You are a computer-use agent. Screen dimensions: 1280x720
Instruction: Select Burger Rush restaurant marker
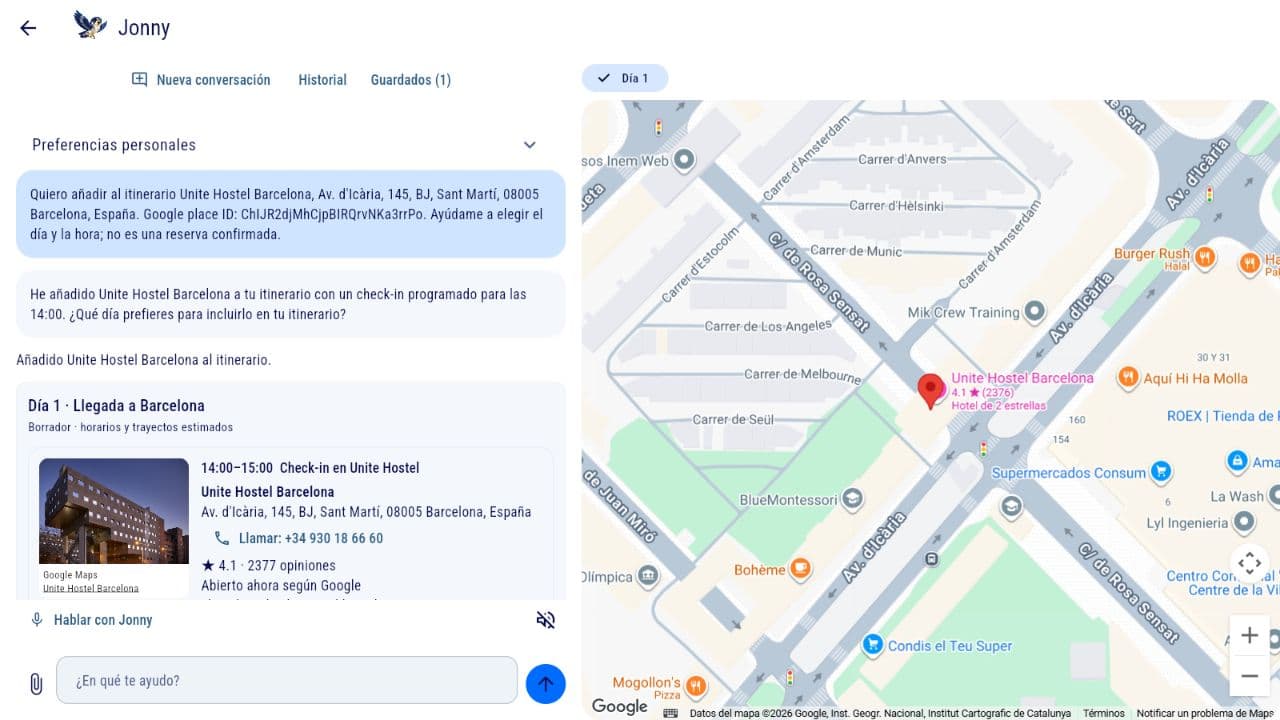pos(1205,257)
